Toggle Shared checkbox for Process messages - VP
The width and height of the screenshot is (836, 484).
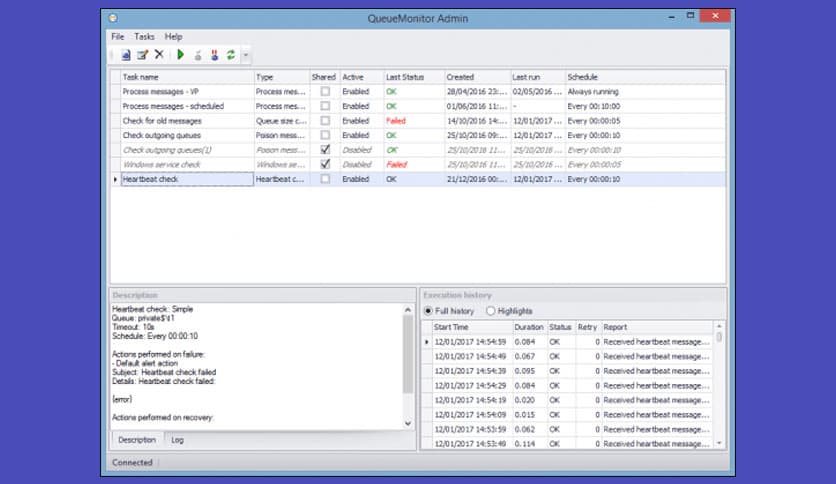click(x=325, y=92)
